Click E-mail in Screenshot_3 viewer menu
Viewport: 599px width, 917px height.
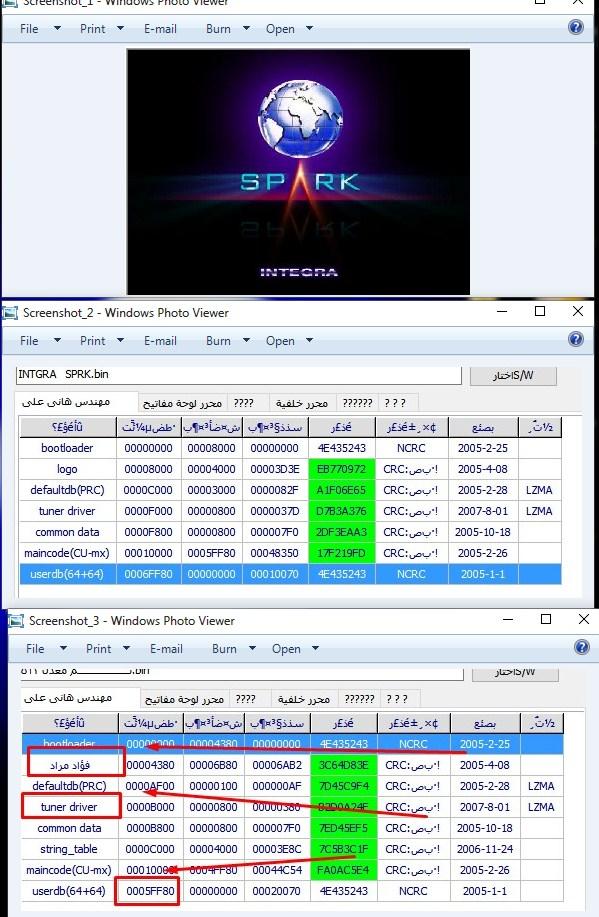click(x=166, y=649)
